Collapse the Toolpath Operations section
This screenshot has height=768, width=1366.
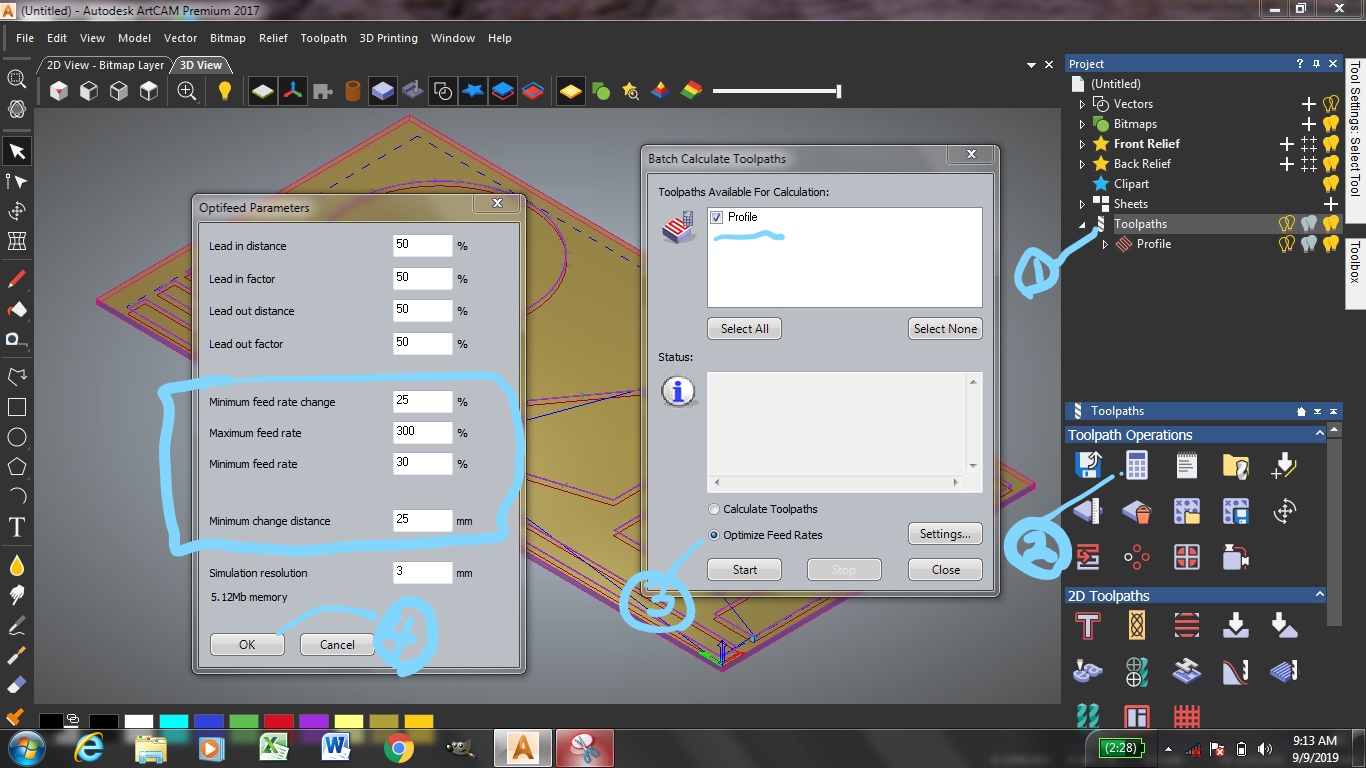click(x=1319, y=434)
